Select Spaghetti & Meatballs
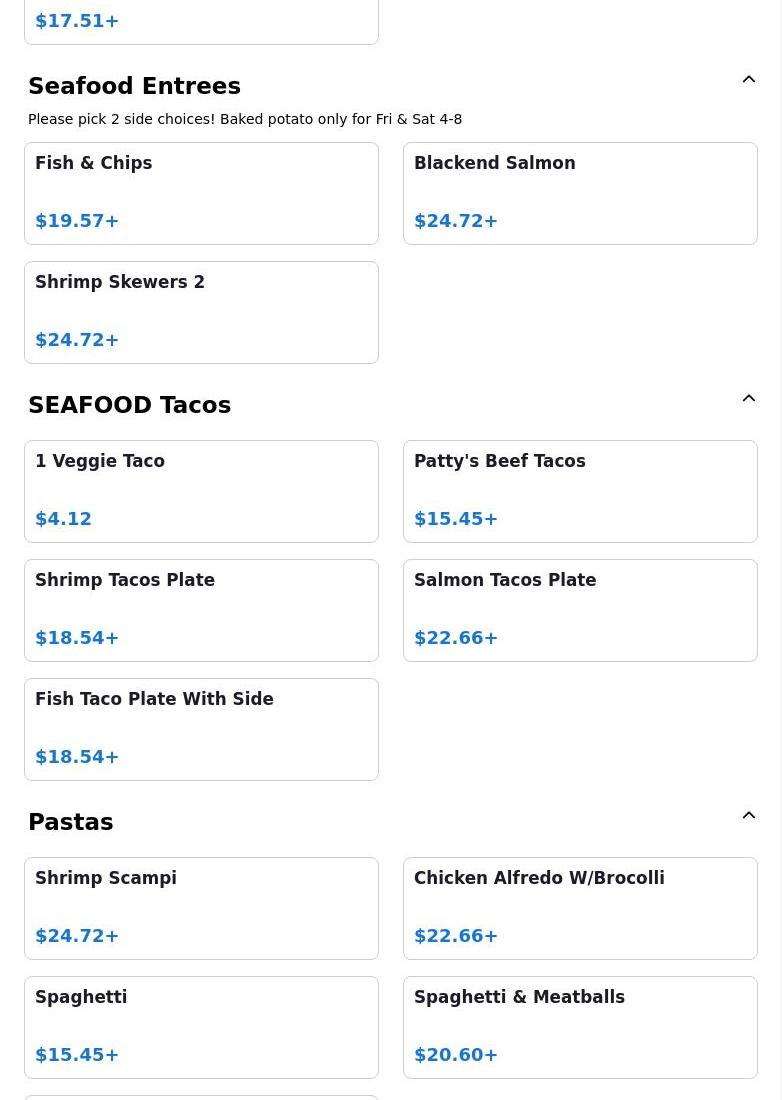The width and height of the screenshot is (782, 1100). (580, 1026)
